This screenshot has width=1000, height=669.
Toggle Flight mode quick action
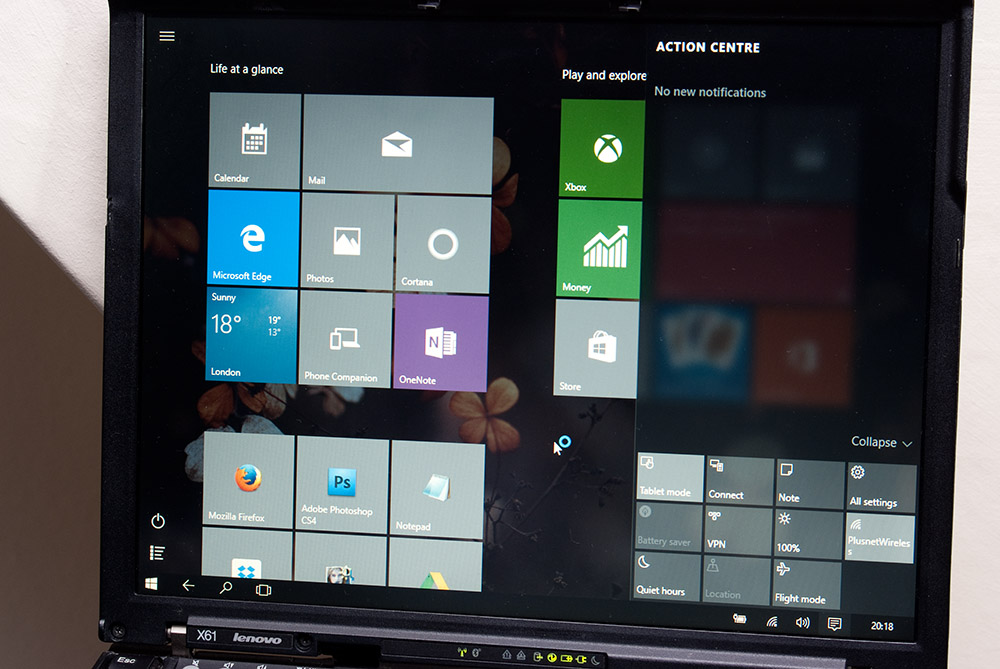click(x=806, y=584)
